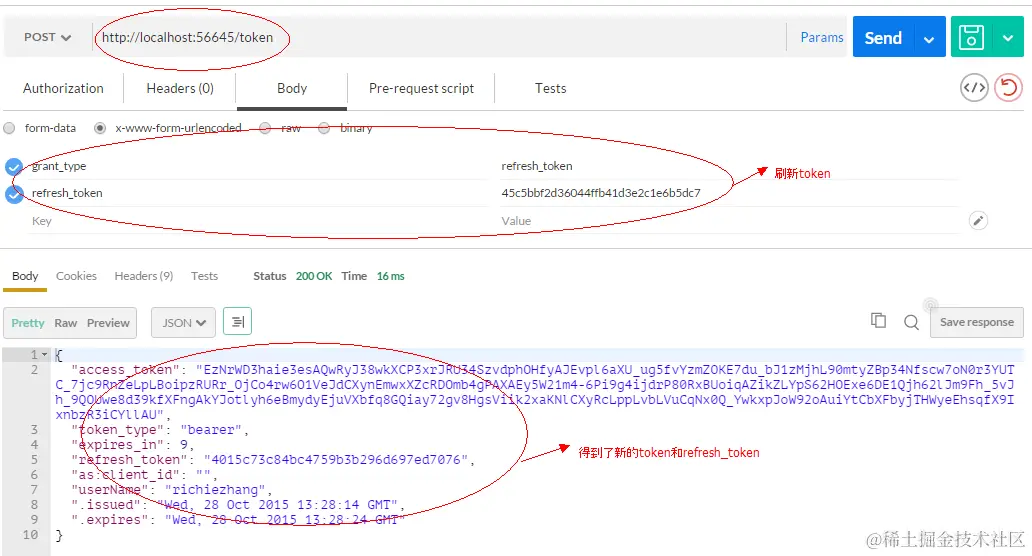Click the red reset request icon
Screen dimensions: 1032x556
(x=1008, y=88)
